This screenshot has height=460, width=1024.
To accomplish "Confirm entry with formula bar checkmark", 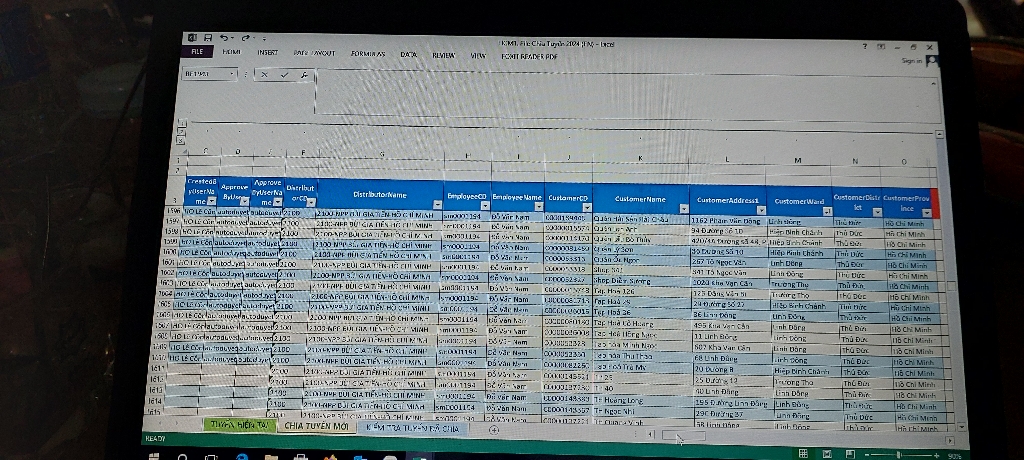I will 284,74.
